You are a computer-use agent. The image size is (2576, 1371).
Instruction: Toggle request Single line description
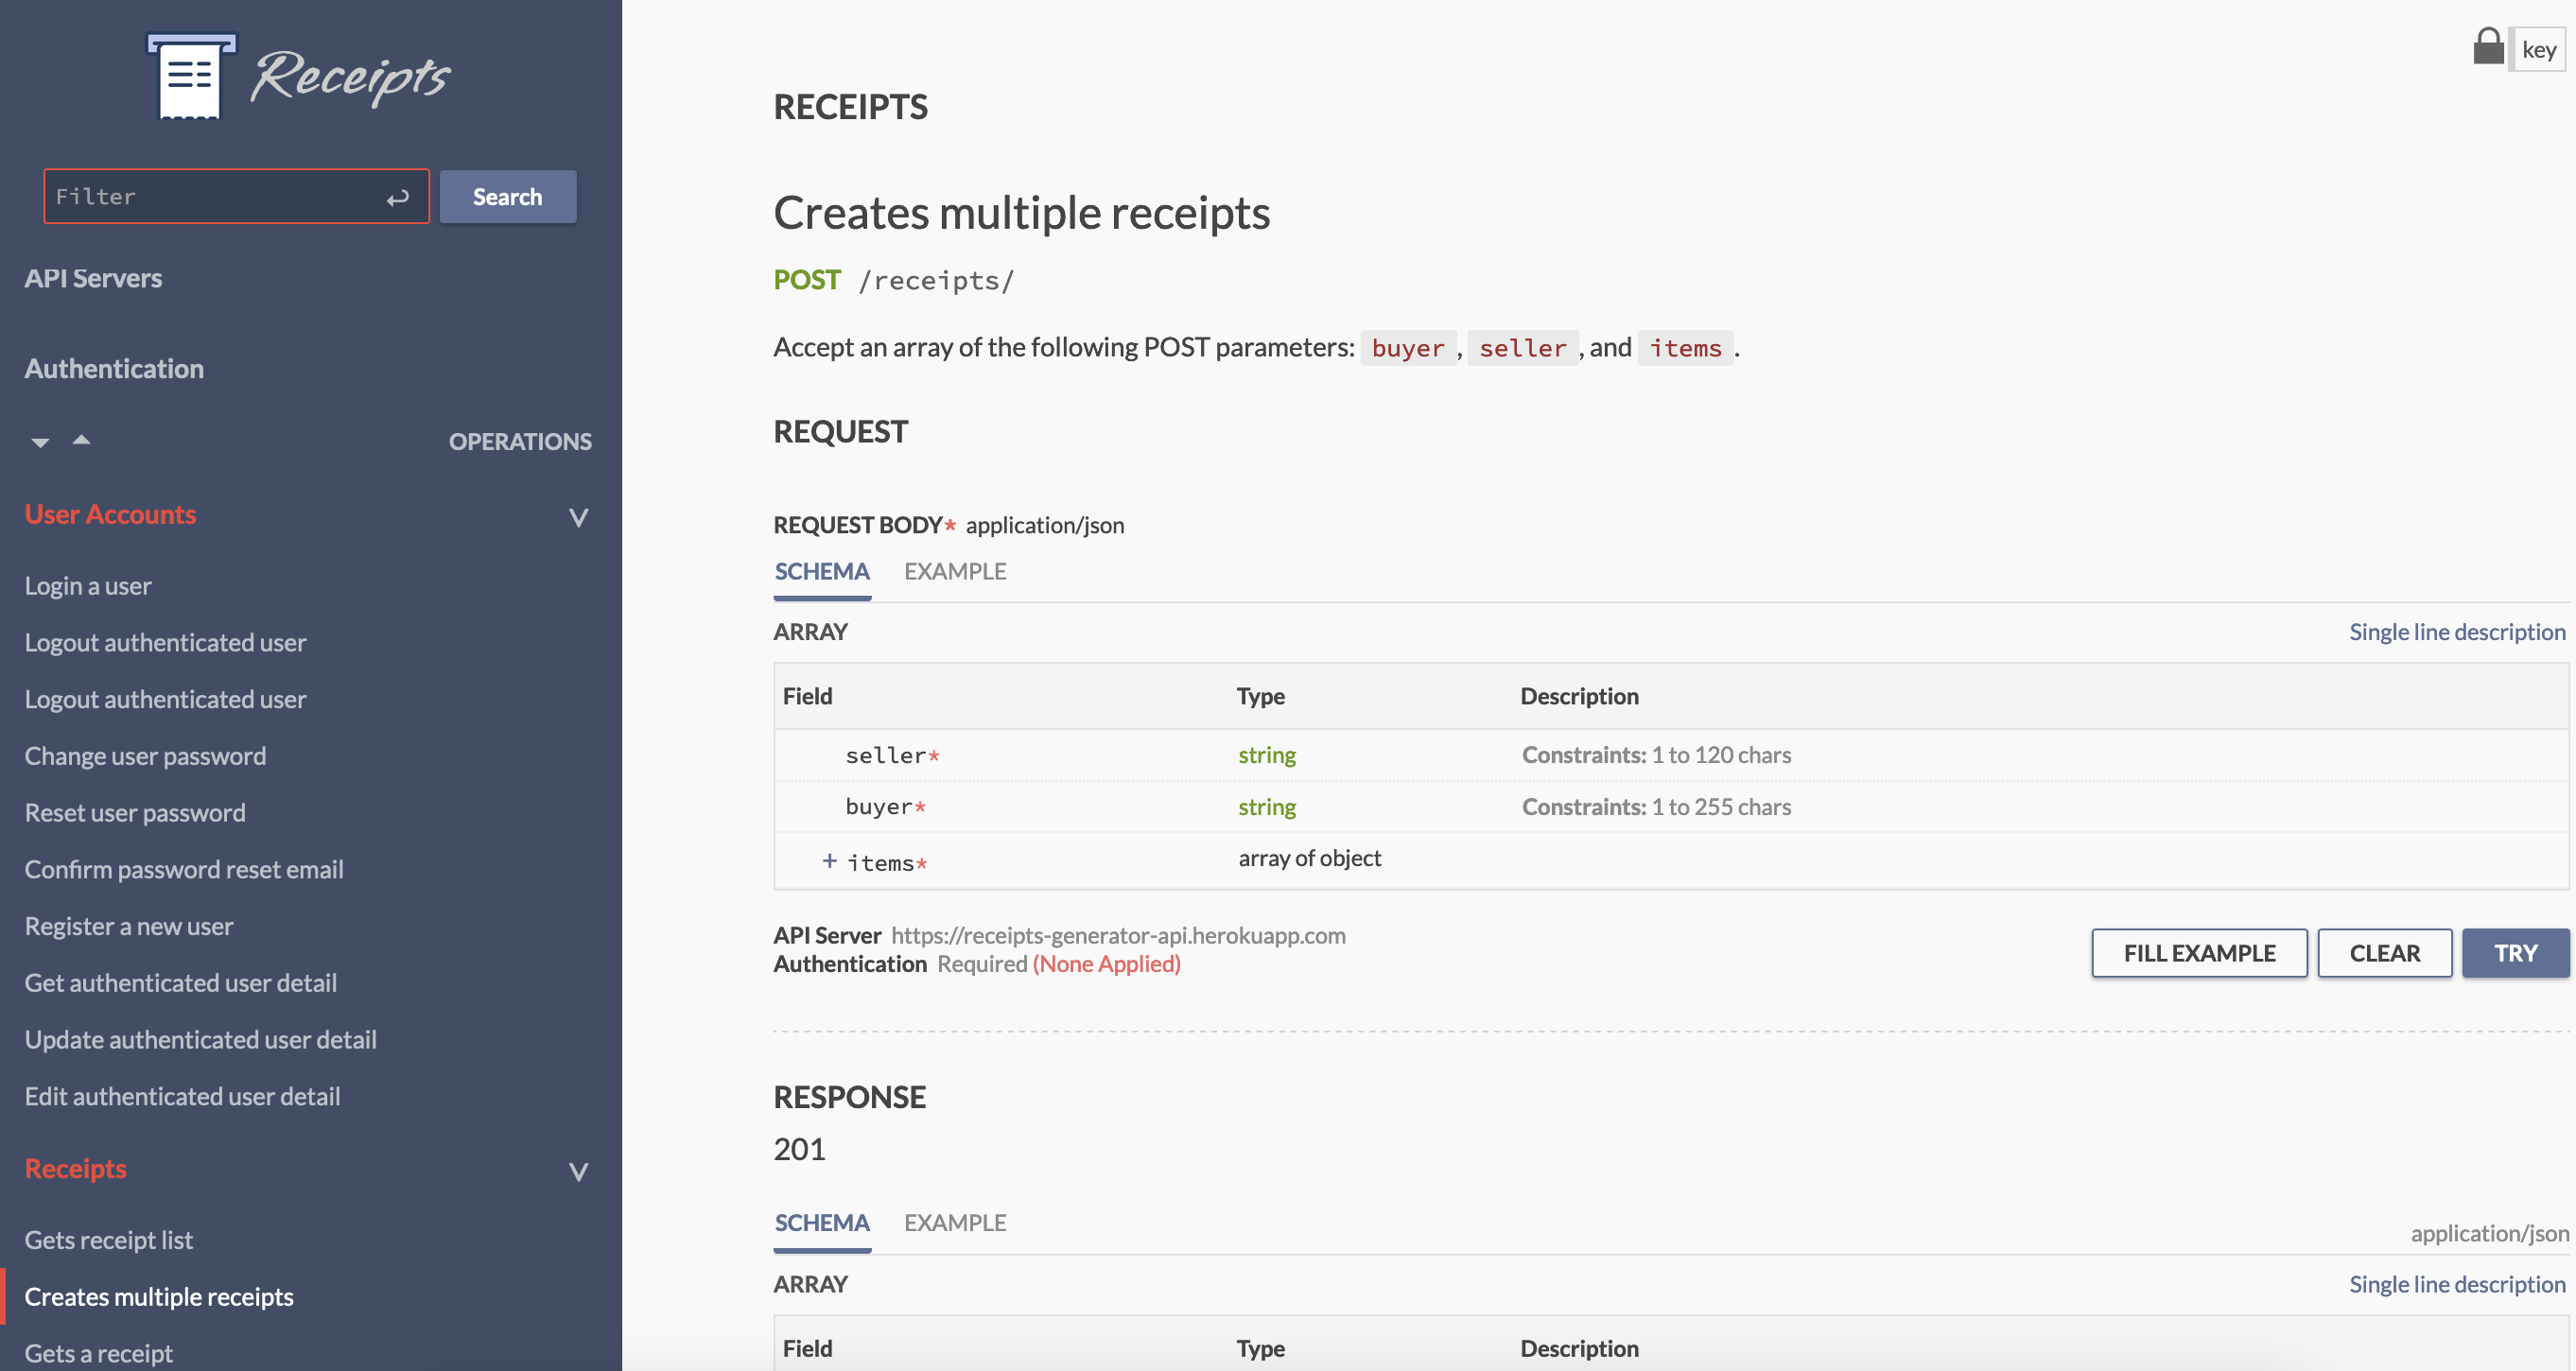pos(2456,632)
